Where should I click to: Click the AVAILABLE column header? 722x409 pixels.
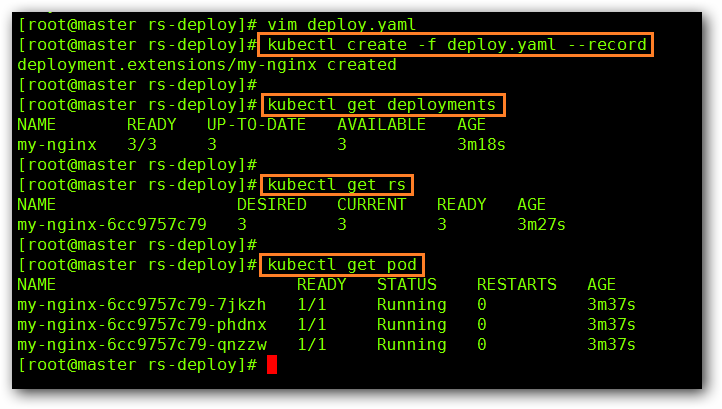[x=382, y=125]
